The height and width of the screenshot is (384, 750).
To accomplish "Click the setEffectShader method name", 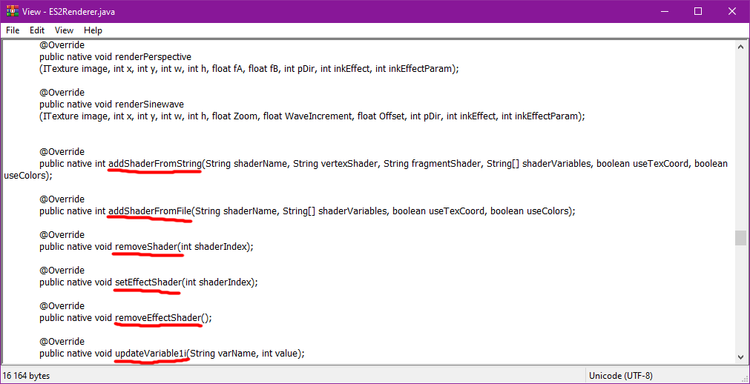I will coord(148,282).
